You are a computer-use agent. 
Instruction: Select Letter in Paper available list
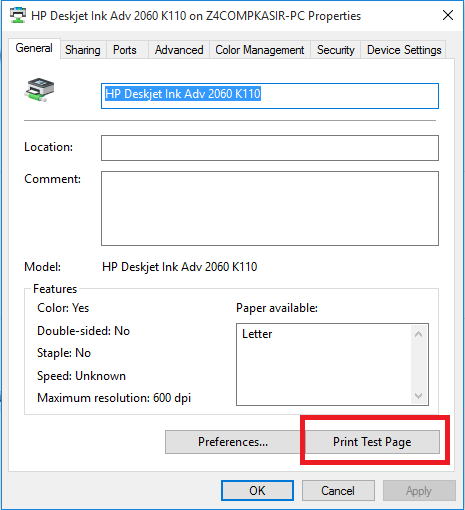(x=257, y=334)
